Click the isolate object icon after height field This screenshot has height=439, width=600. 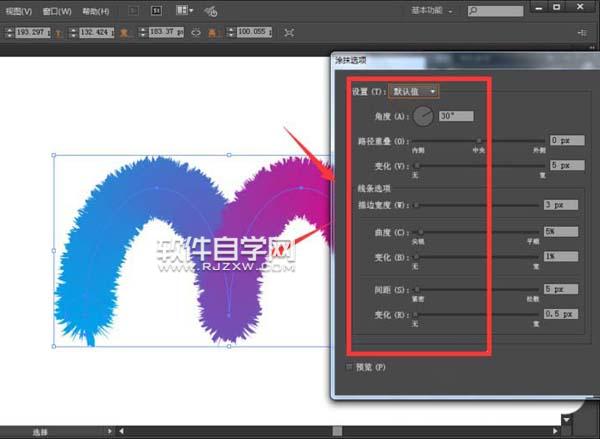click(289, 33)
